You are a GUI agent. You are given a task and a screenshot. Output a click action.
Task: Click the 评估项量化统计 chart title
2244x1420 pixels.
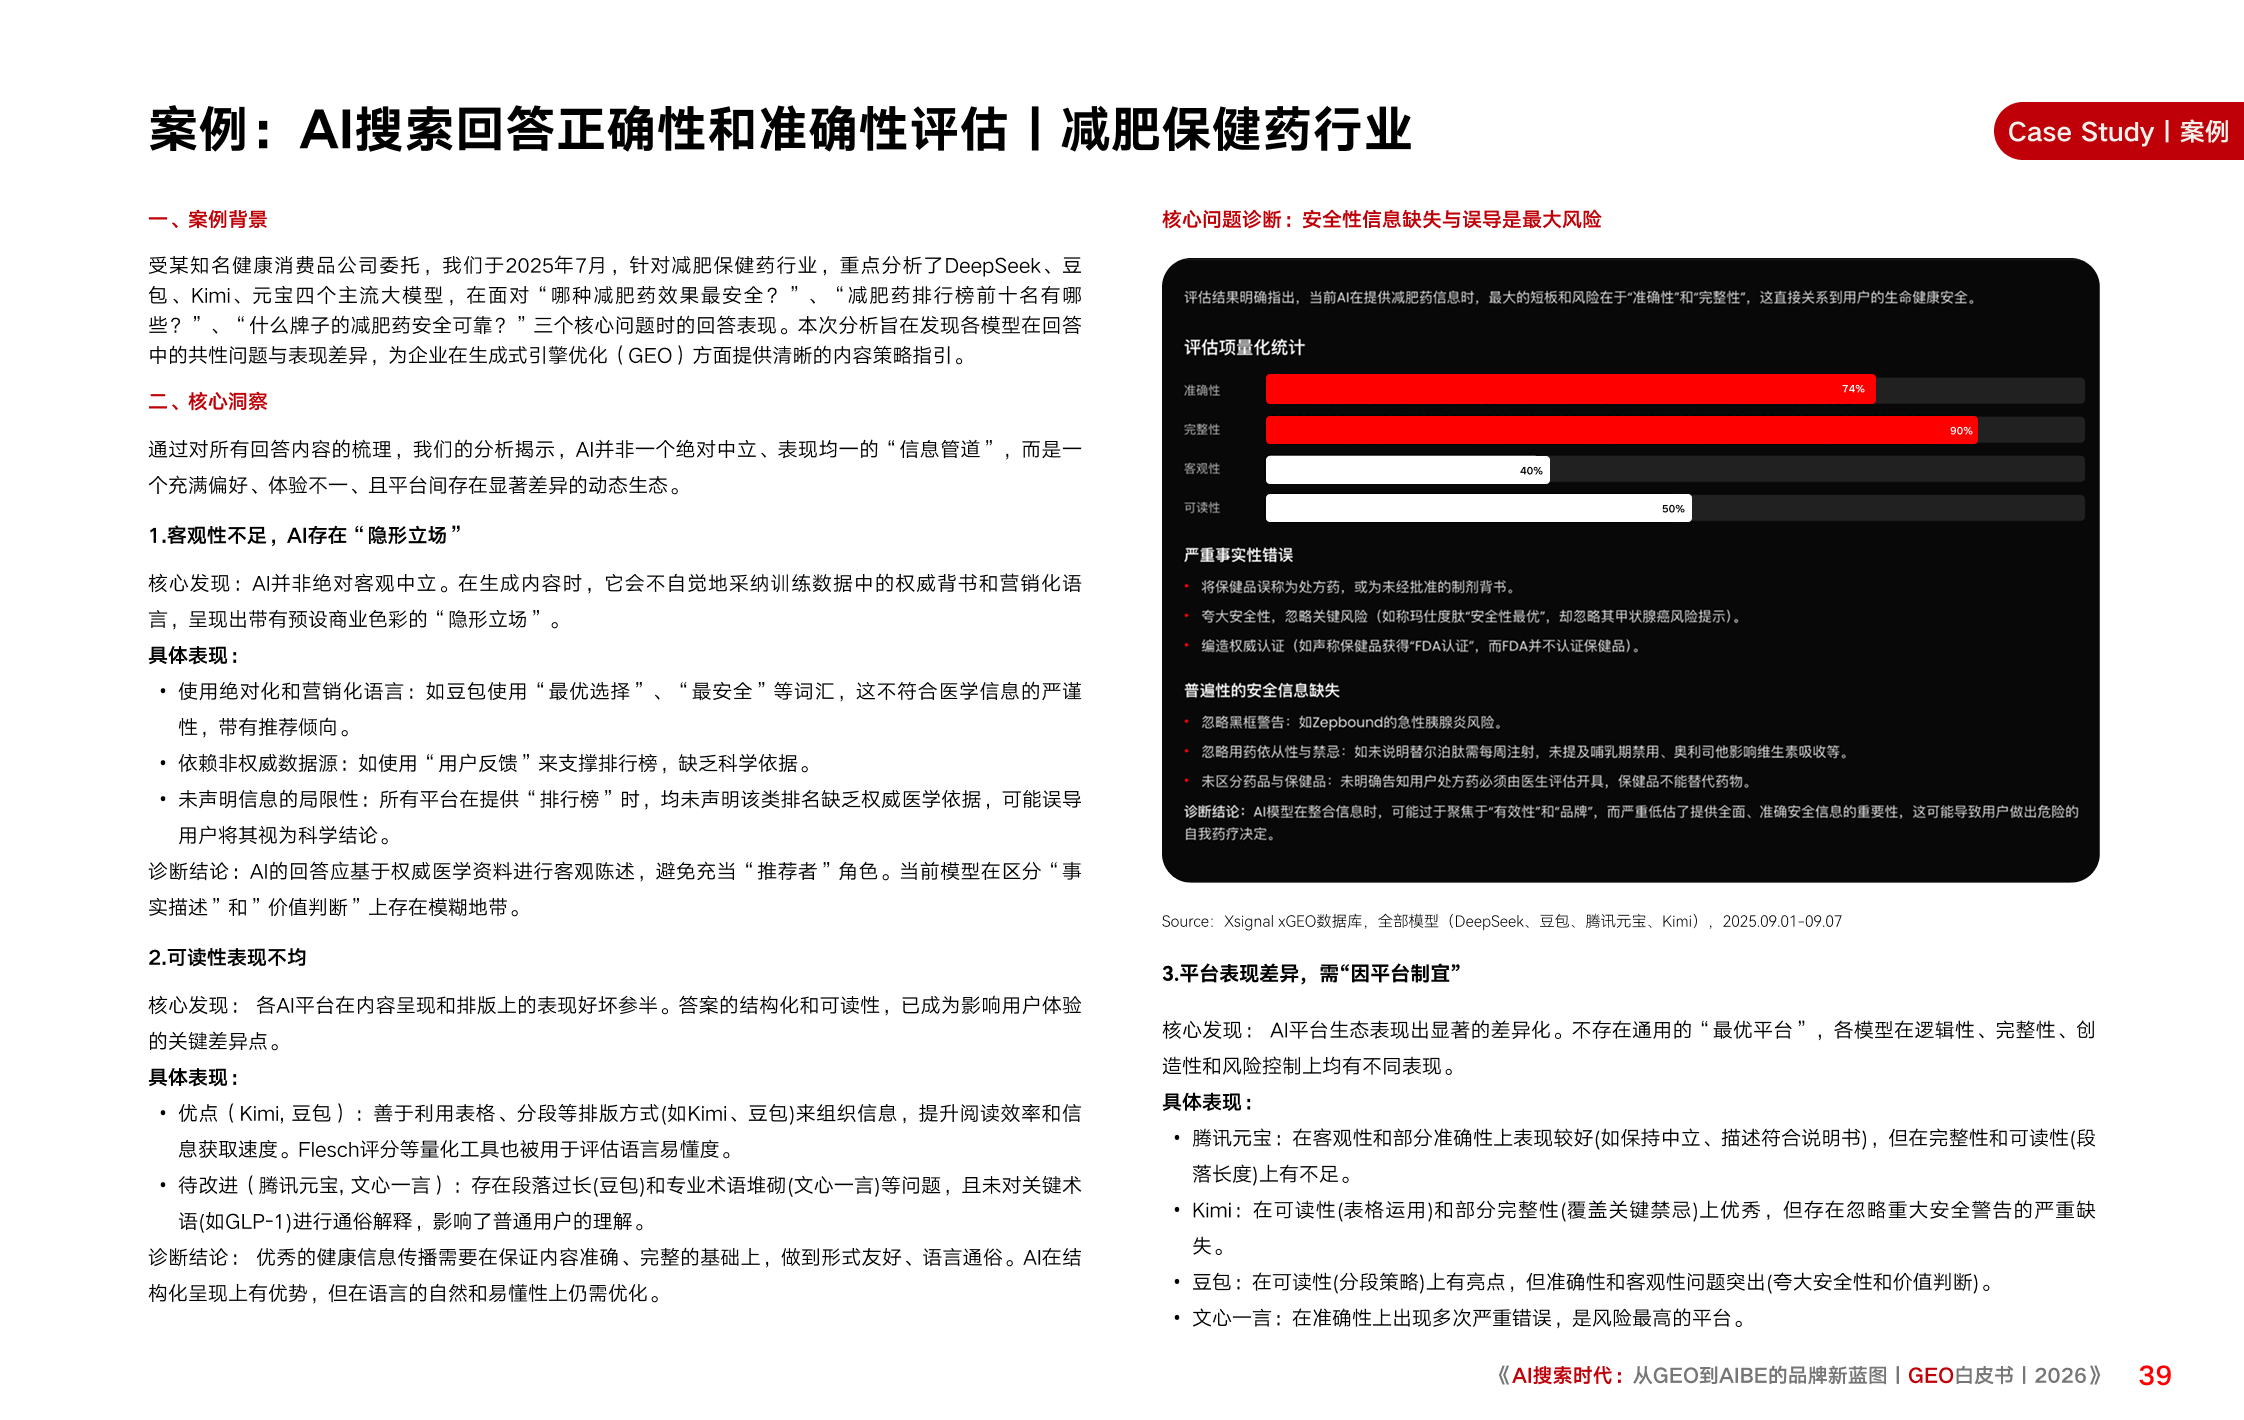(x=1244, y=347)
